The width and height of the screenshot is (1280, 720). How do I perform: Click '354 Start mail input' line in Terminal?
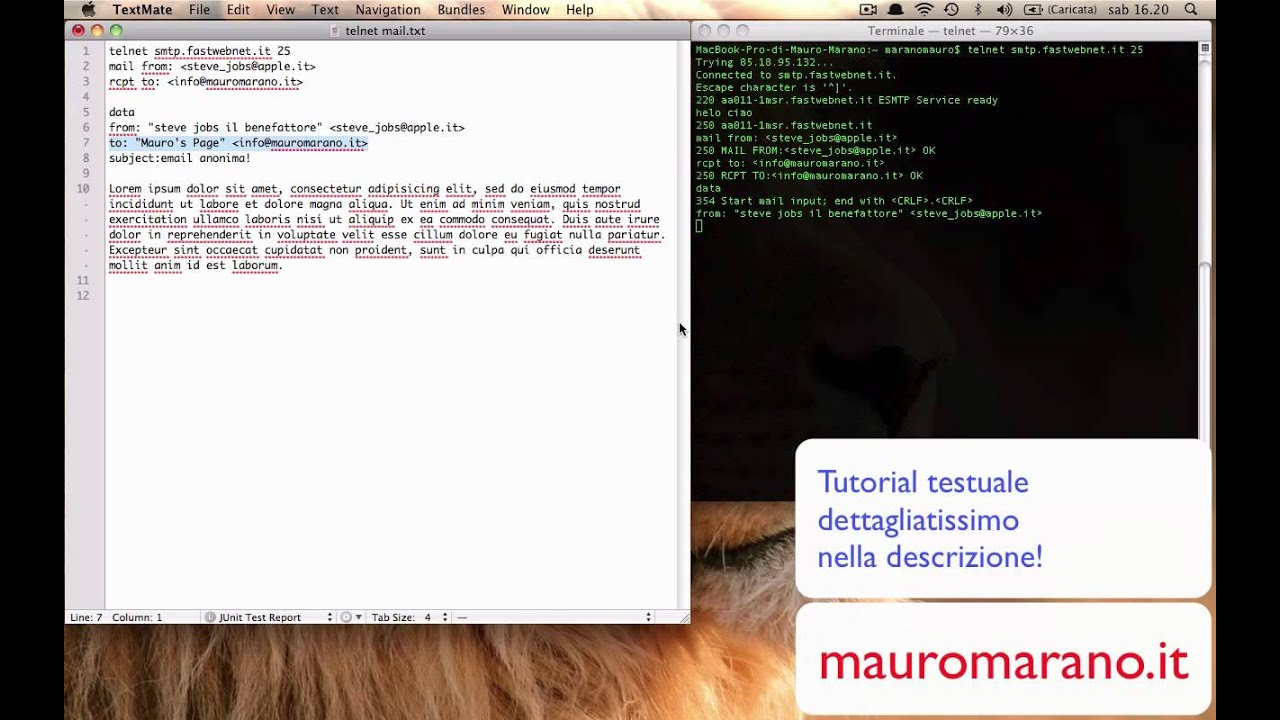tap(834, 201)
